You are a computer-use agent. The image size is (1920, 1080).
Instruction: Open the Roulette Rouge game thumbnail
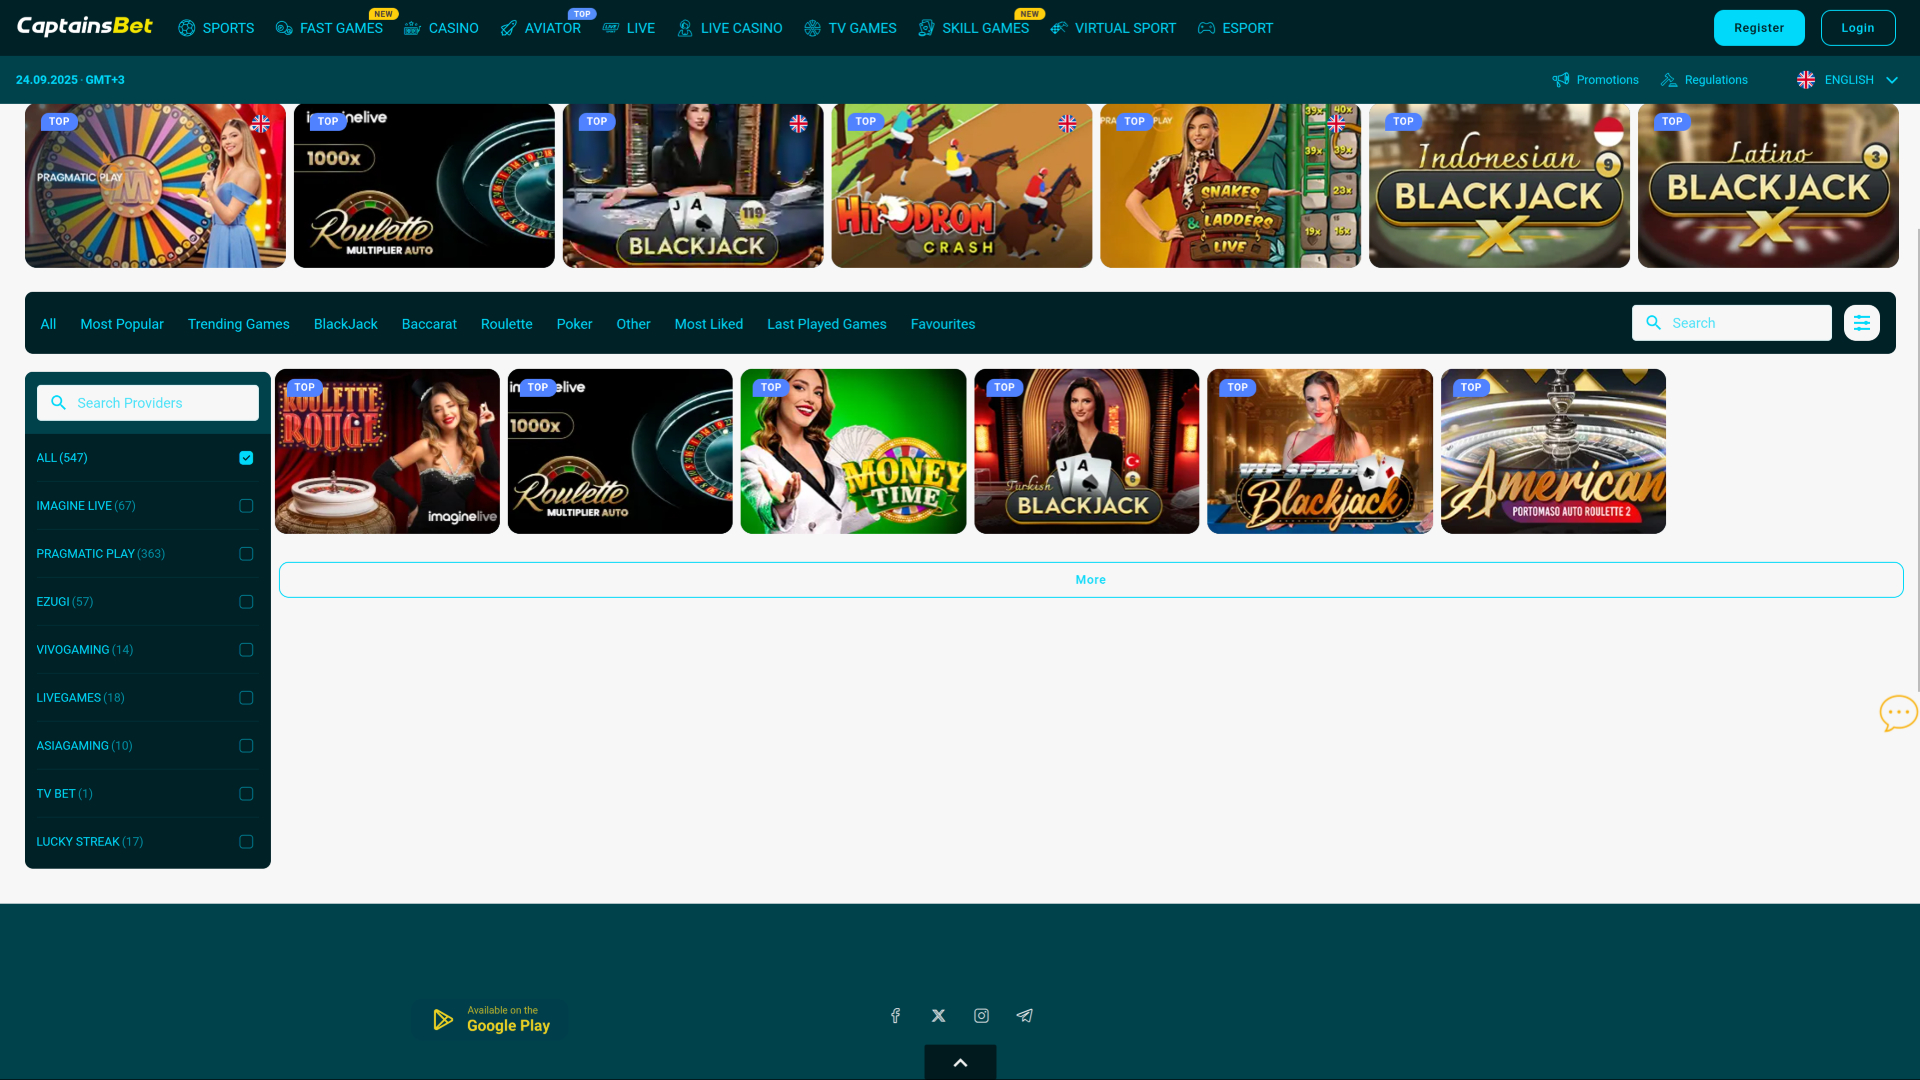[x=386, y=451]
